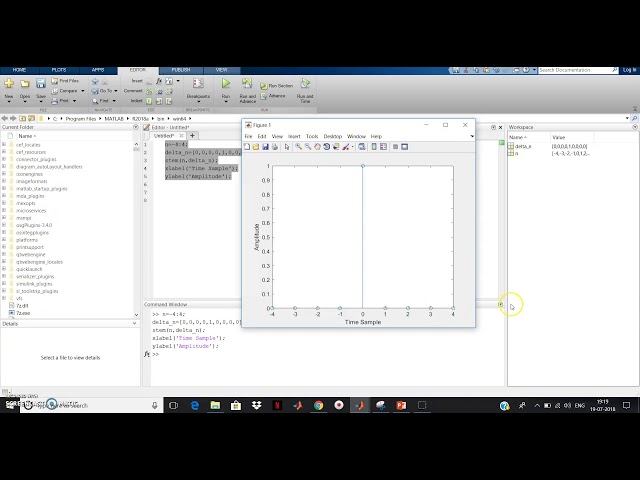
Task: Open the Insert menu in Figure 1
Action: click(x=294, y=136)
